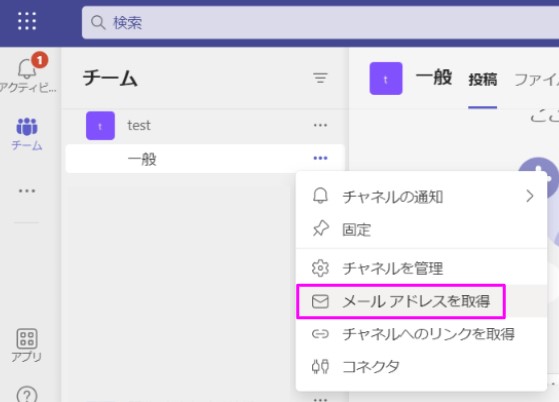Click the envelope icon in menu

[320, 301]
